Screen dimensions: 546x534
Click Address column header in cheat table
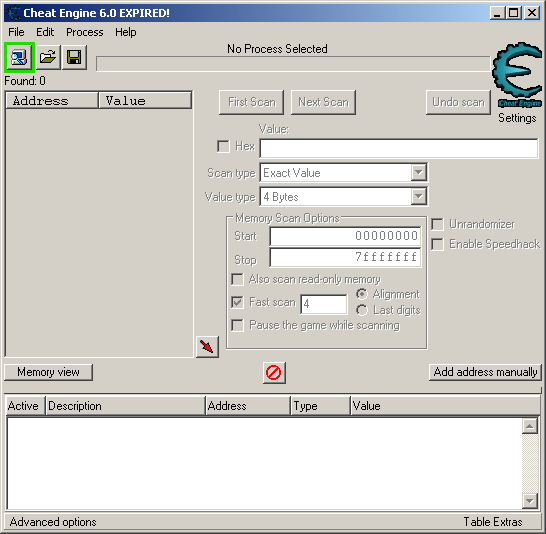tap(248, 406)
